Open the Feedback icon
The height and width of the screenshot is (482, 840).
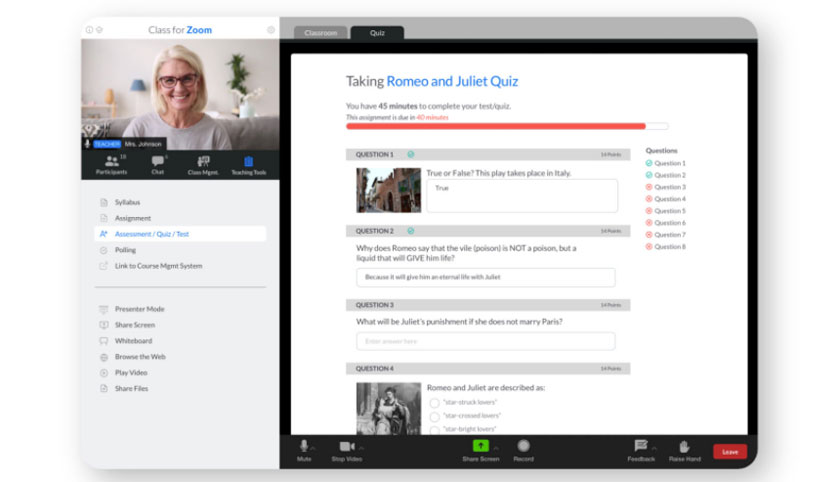[x=641, y=446]
